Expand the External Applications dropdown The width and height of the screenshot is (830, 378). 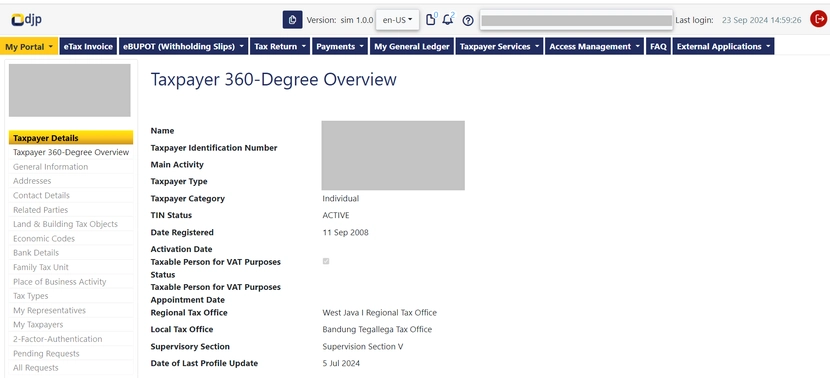tap(723, 47)
